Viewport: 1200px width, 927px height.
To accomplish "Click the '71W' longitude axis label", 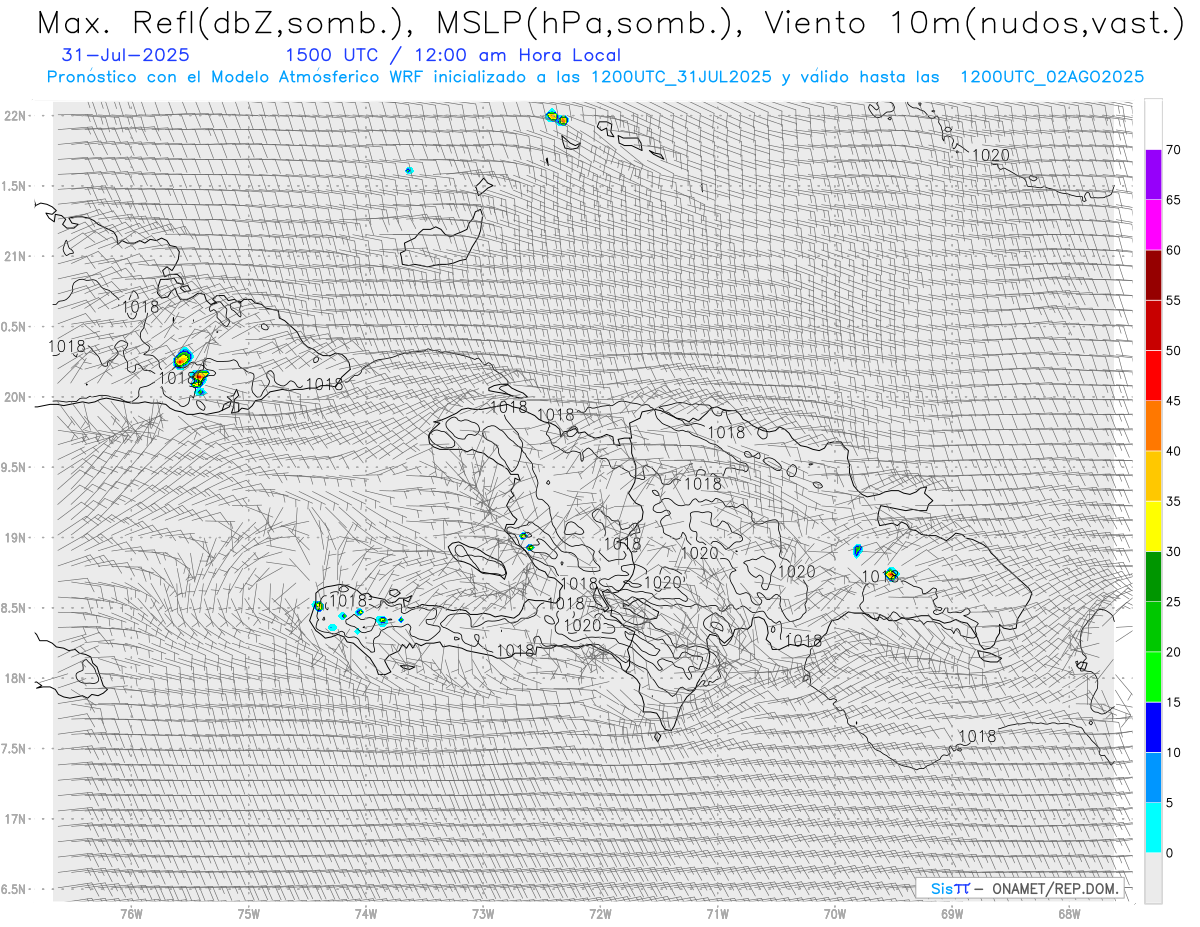I will click(717, 914).
